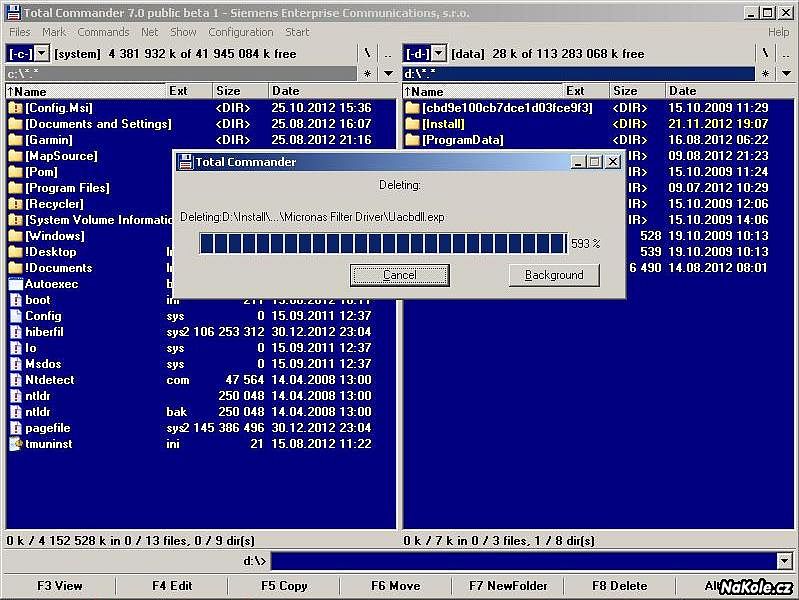Image resolution: width=799 pixels, height=600 pixels.
Task: Click the main window floppy disk title icon
Action: pyautogui.click(x=13, y=12)
